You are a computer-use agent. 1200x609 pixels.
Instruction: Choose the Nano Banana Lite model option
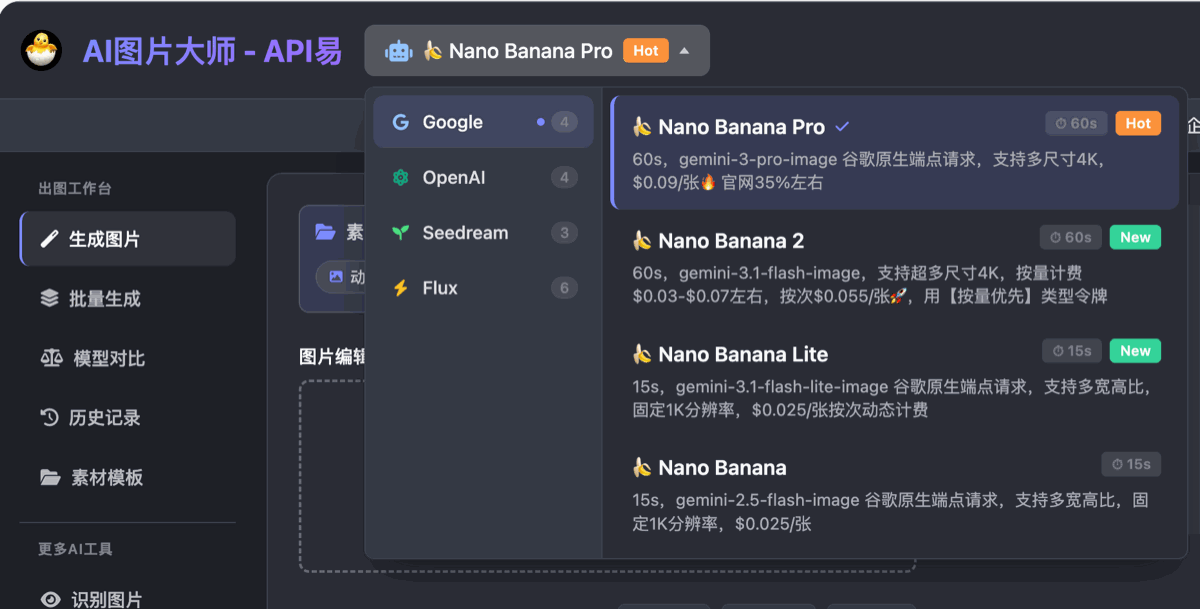pos(893,380)
